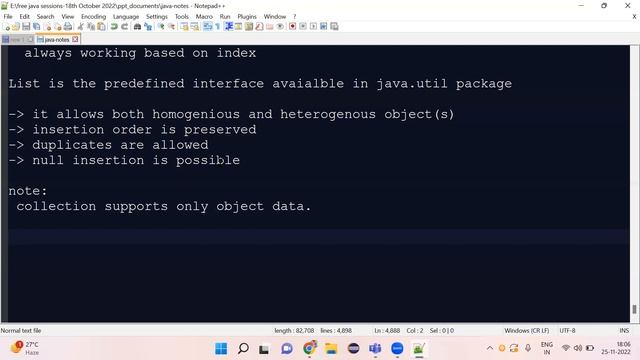Toggle file monitoring with the eye icon
Image resolution: width=640 pixels, height=360 pixels.
pos(280,27)
